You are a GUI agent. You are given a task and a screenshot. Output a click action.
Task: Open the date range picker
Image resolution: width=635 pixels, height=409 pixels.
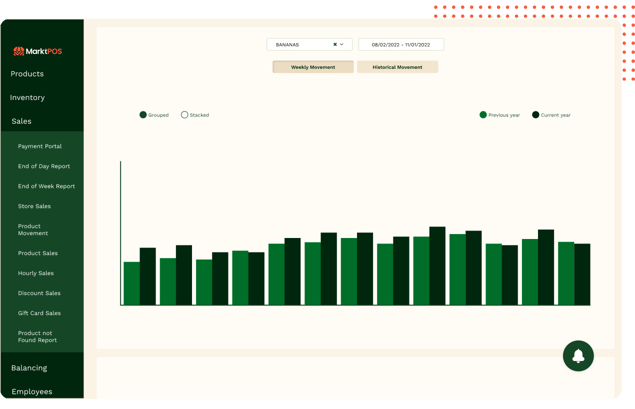400,45
